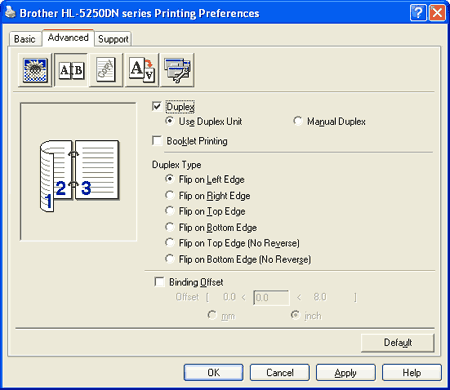450x390 pixels.
Task: Open the Page Setting icon with letters A
Action: click(x=142, y=70)
